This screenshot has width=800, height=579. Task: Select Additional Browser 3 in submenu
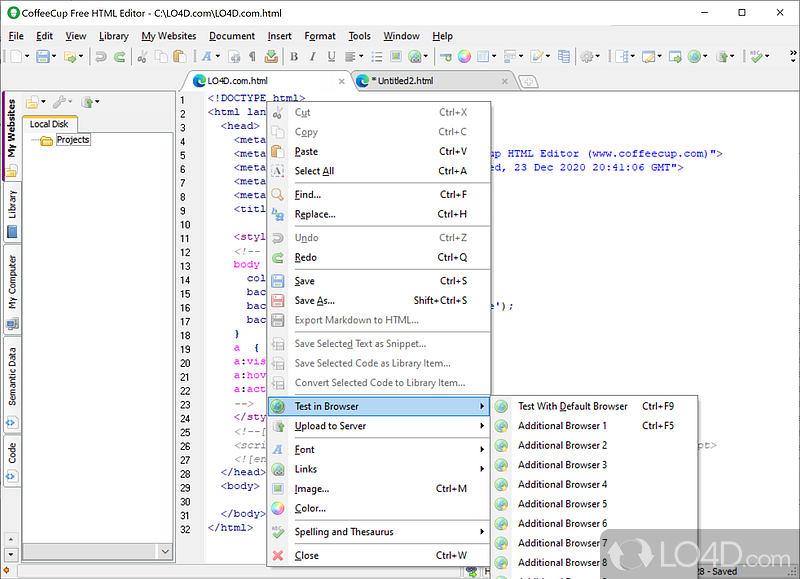594,465
